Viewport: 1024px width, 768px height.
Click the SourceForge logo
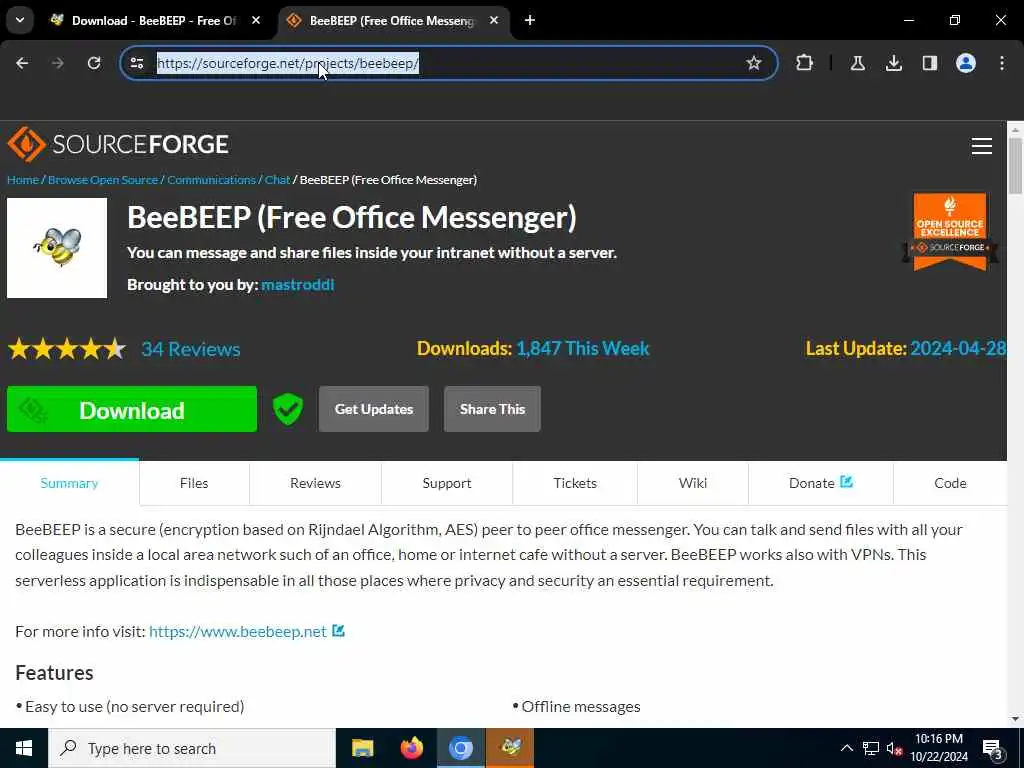click(118, 144)
